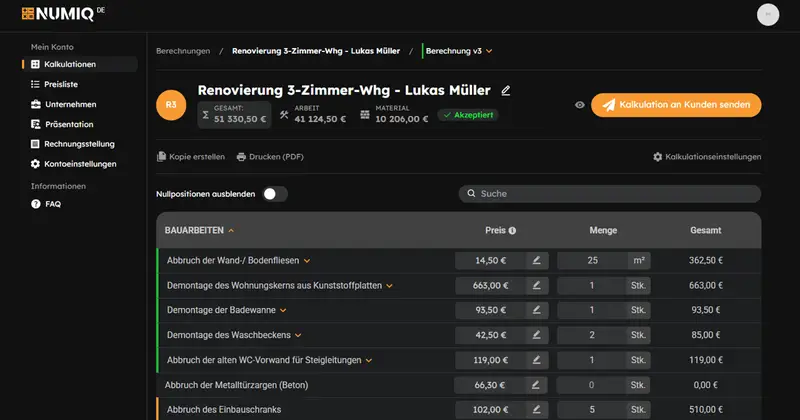
Task: Edit price 14,50 € pencil icon
Action: coord(536,260)
